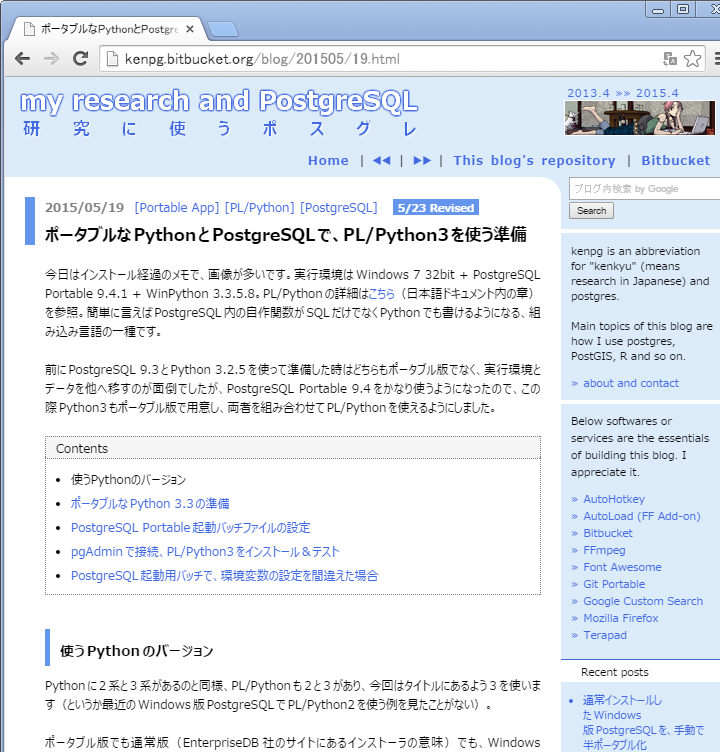Click the browser forward arrow
The height and width of the screenshot is (752, 720).
51,59
